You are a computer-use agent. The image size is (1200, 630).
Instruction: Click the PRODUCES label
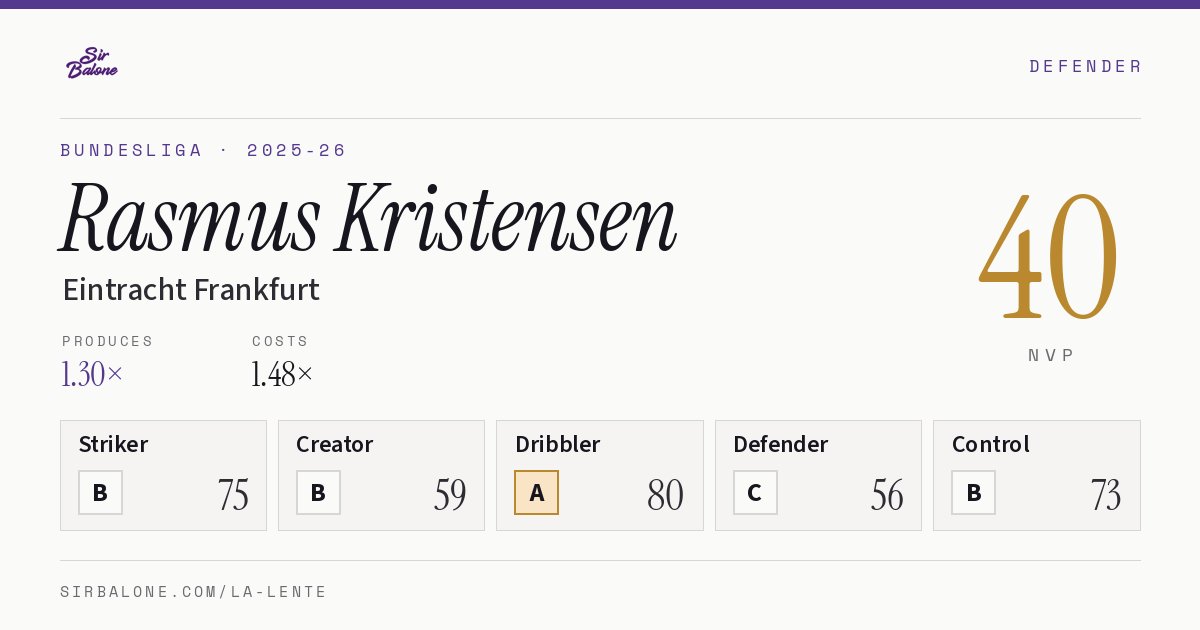pos(107,341)
